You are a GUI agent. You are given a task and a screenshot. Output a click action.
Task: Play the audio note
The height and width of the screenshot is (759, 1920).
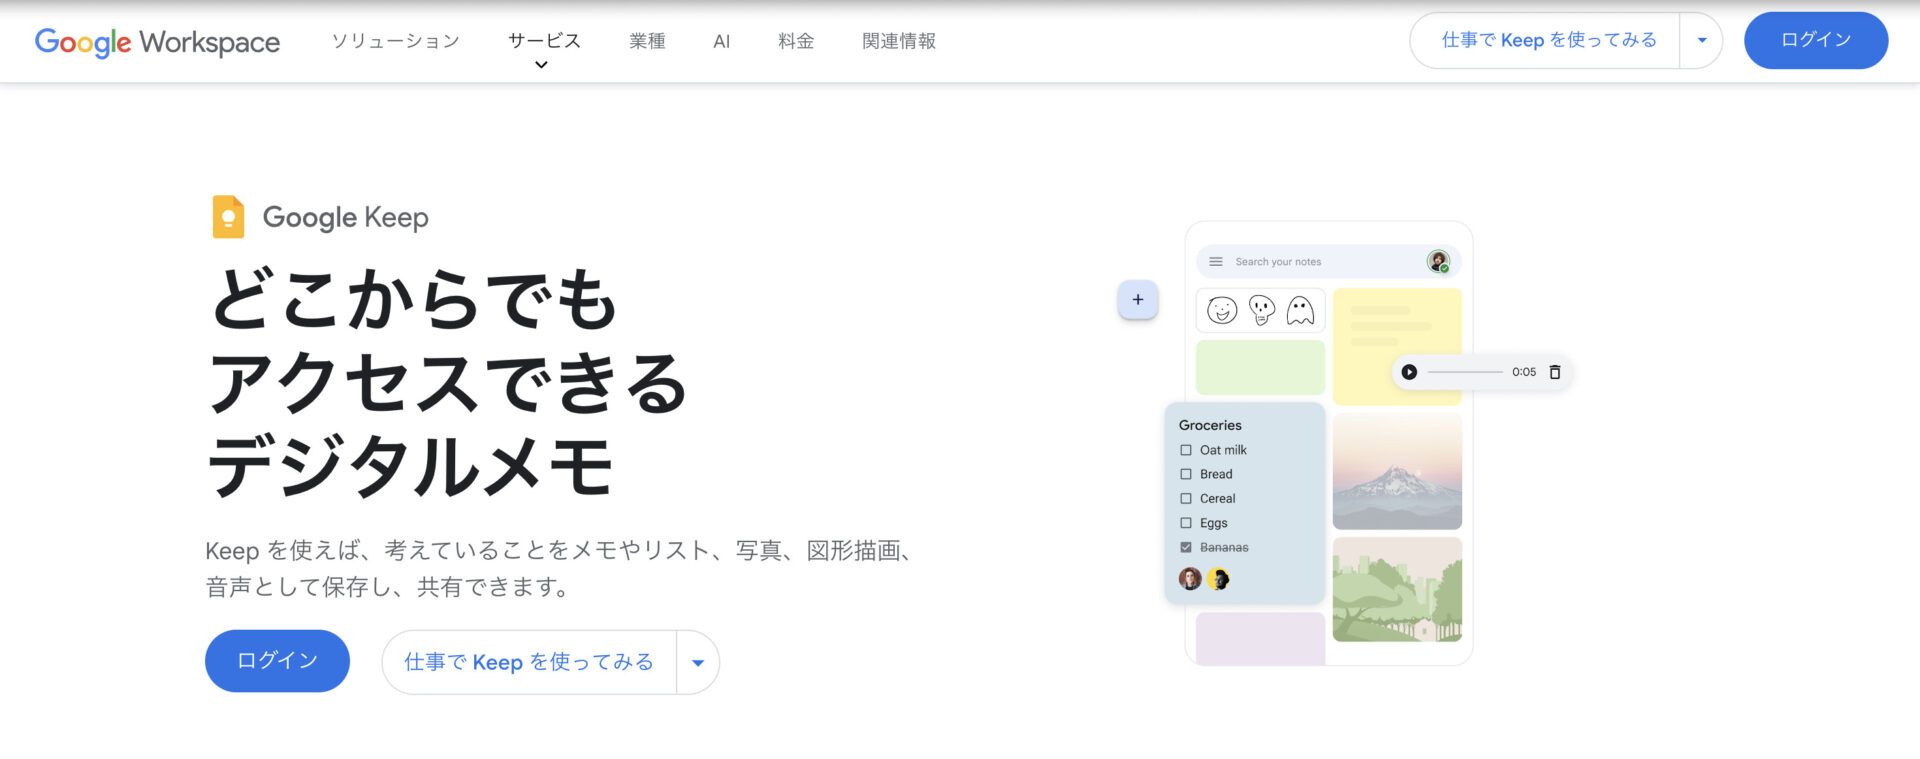1409,372
